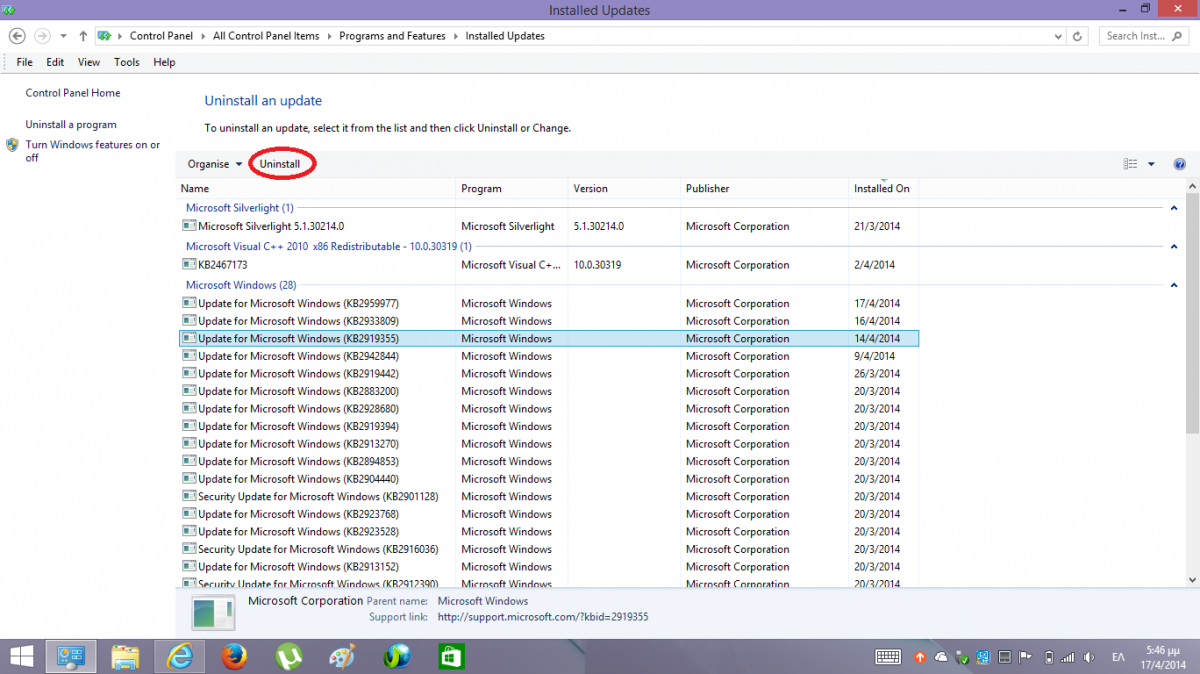
Task: Open File Explorer from the taskbar
Action: [125, 656]
